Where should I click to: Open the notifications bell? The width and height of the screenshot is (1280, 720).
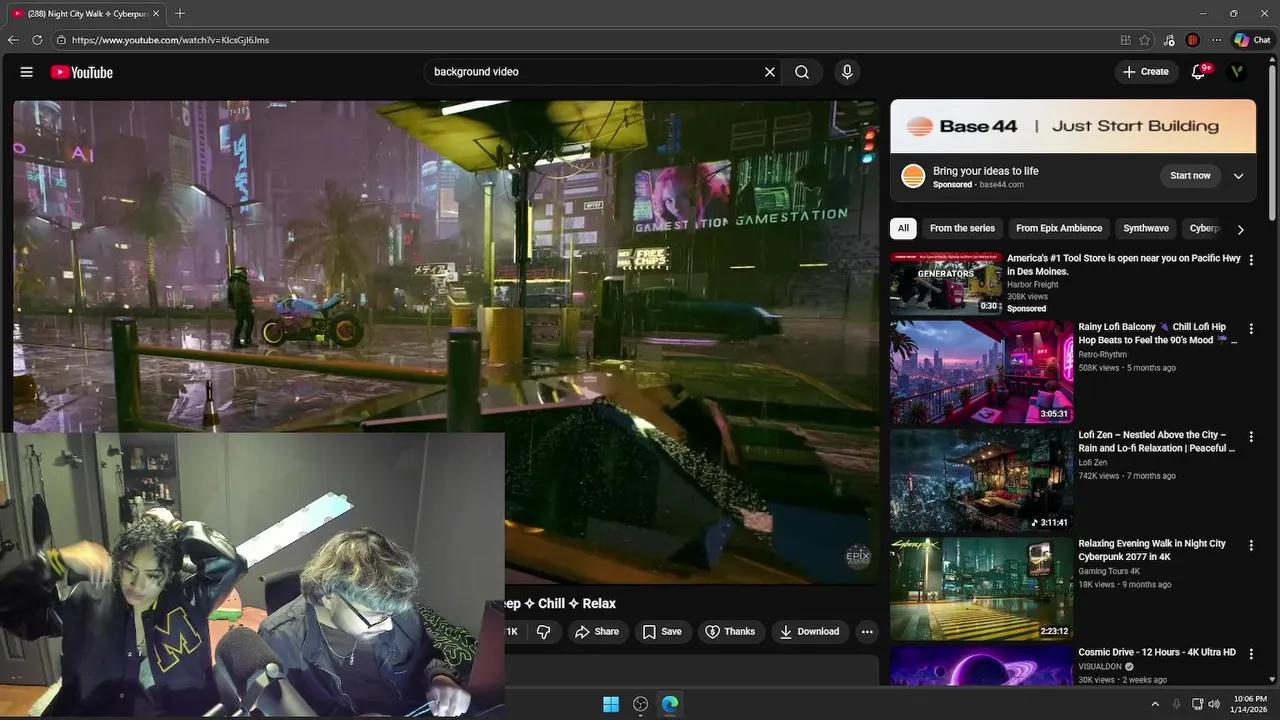tap(1198, 72)
